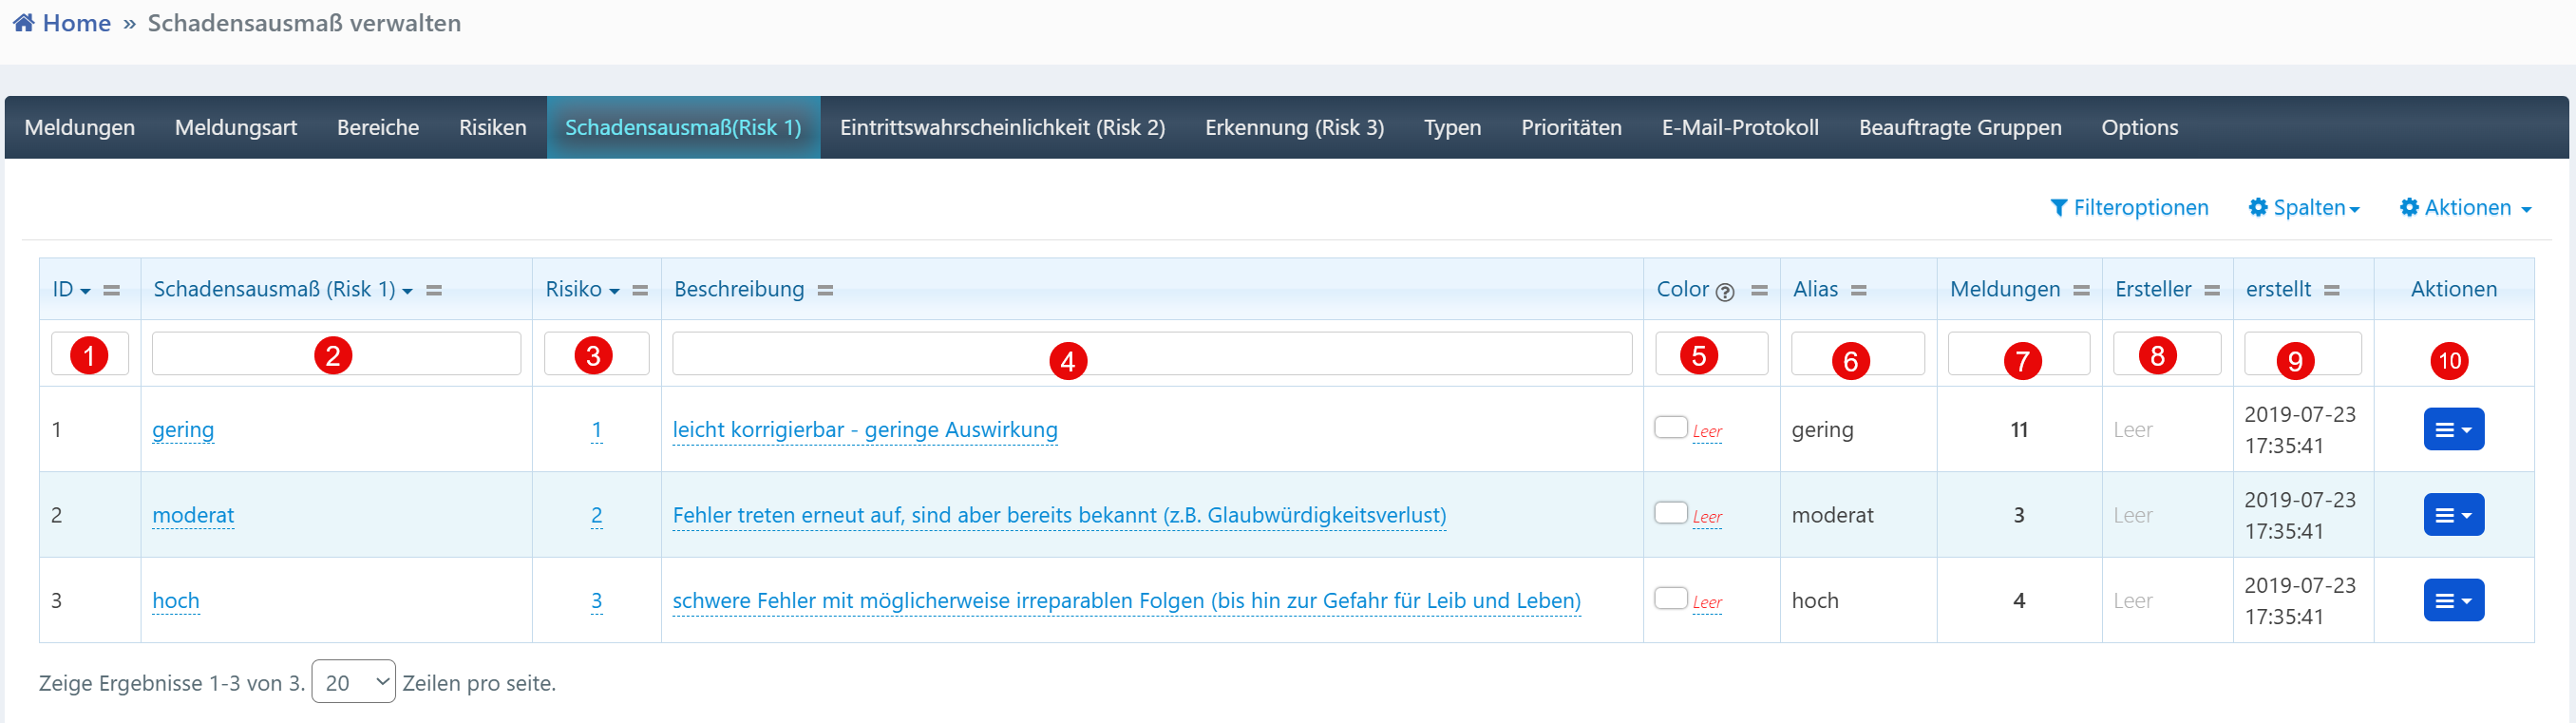
Task: Click the handle icon next to erstellt header
Action: coord(2331,290)
